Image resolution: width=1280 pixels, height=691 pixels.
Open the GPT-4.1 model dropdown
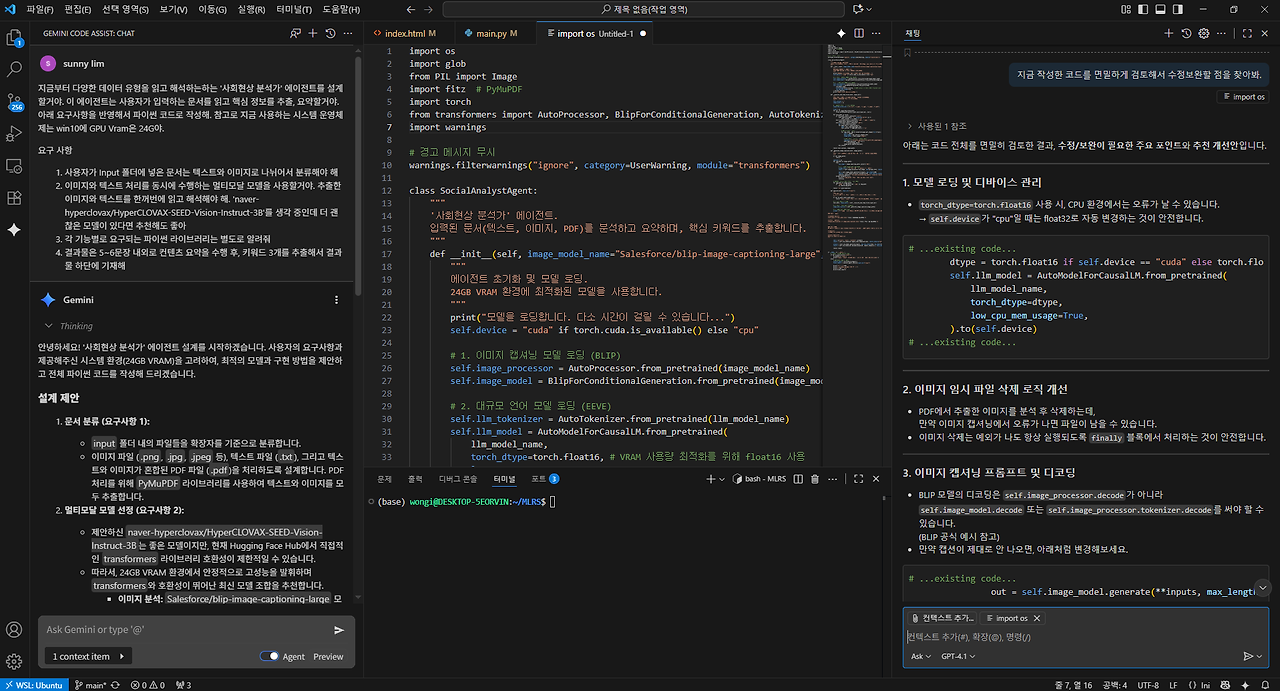click(958, 657)
